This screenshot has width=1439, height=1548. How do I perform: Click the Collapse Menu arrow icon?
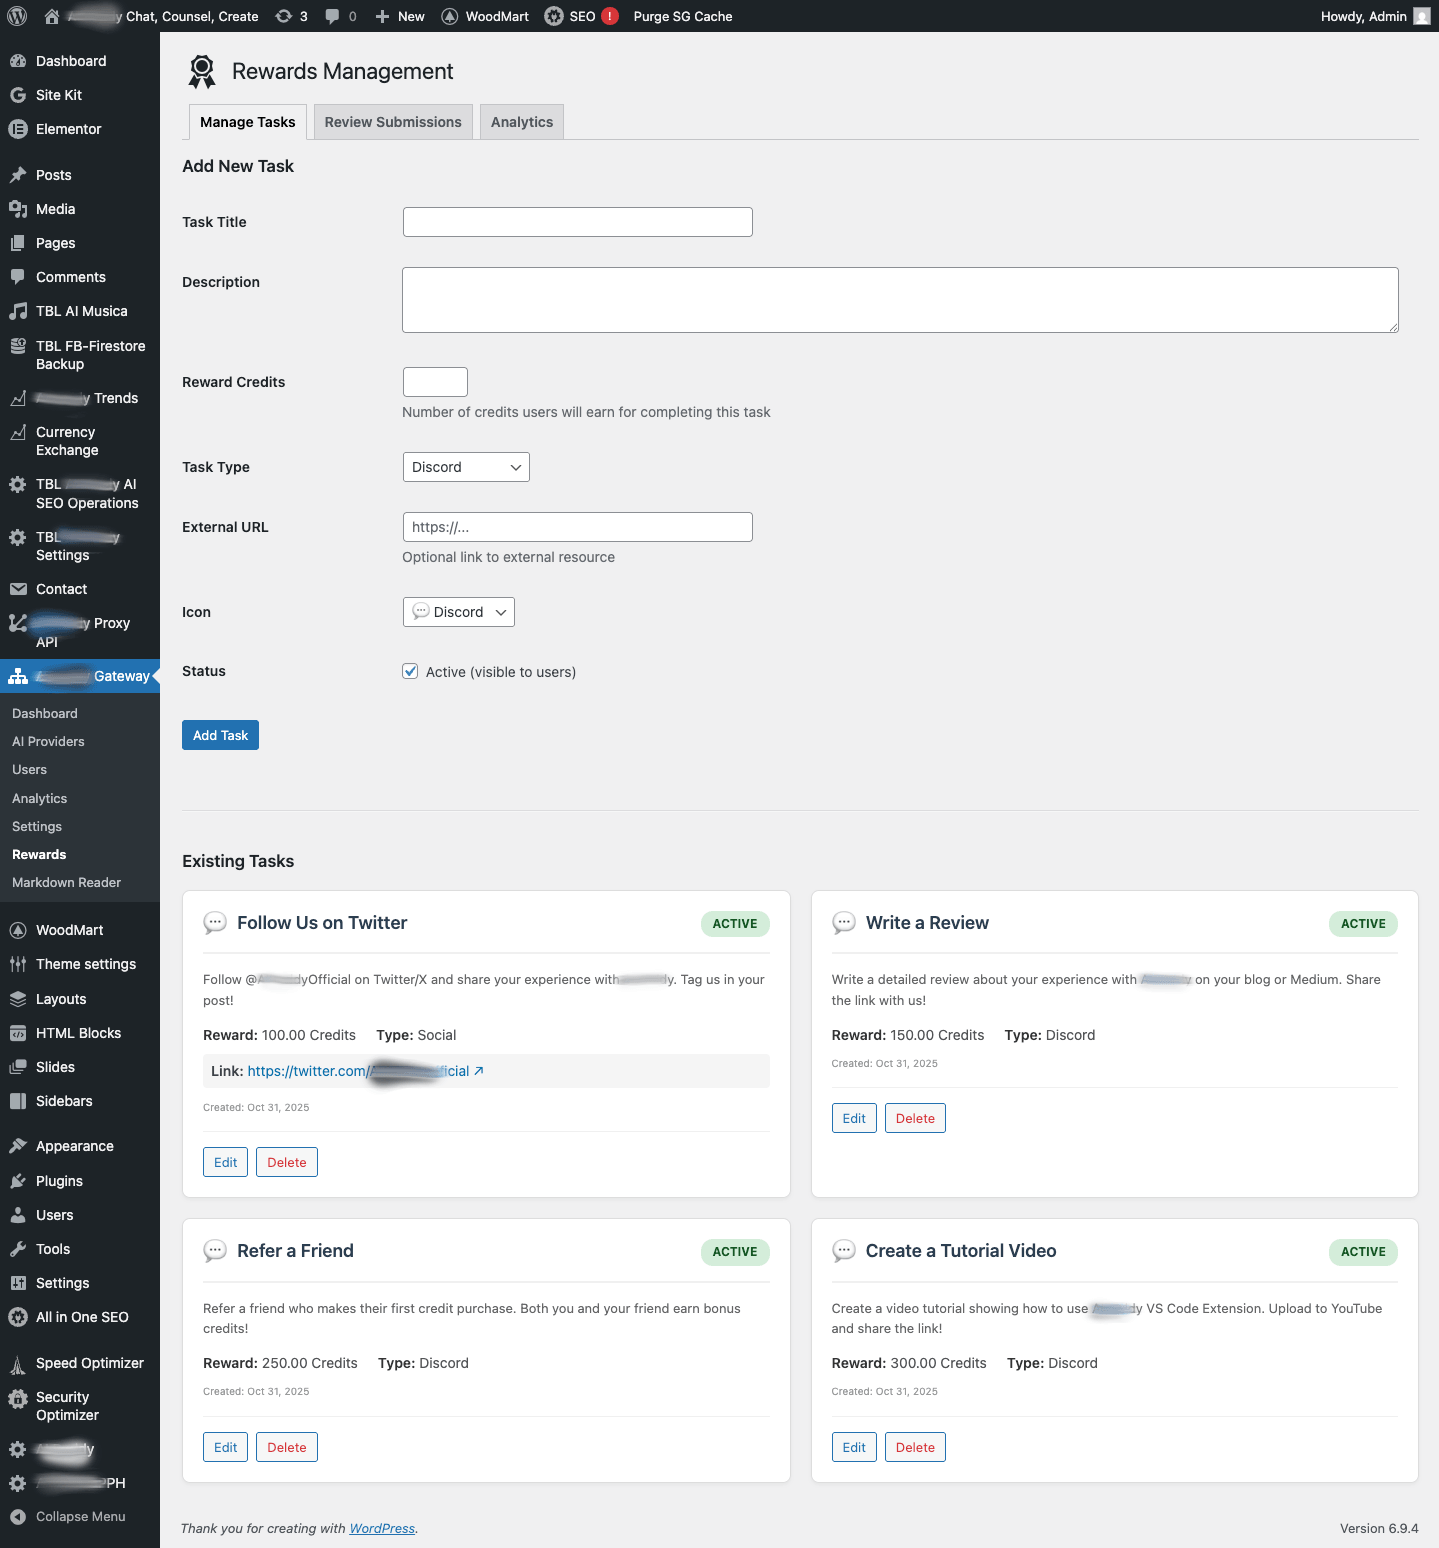click(x=17, y=1517)
